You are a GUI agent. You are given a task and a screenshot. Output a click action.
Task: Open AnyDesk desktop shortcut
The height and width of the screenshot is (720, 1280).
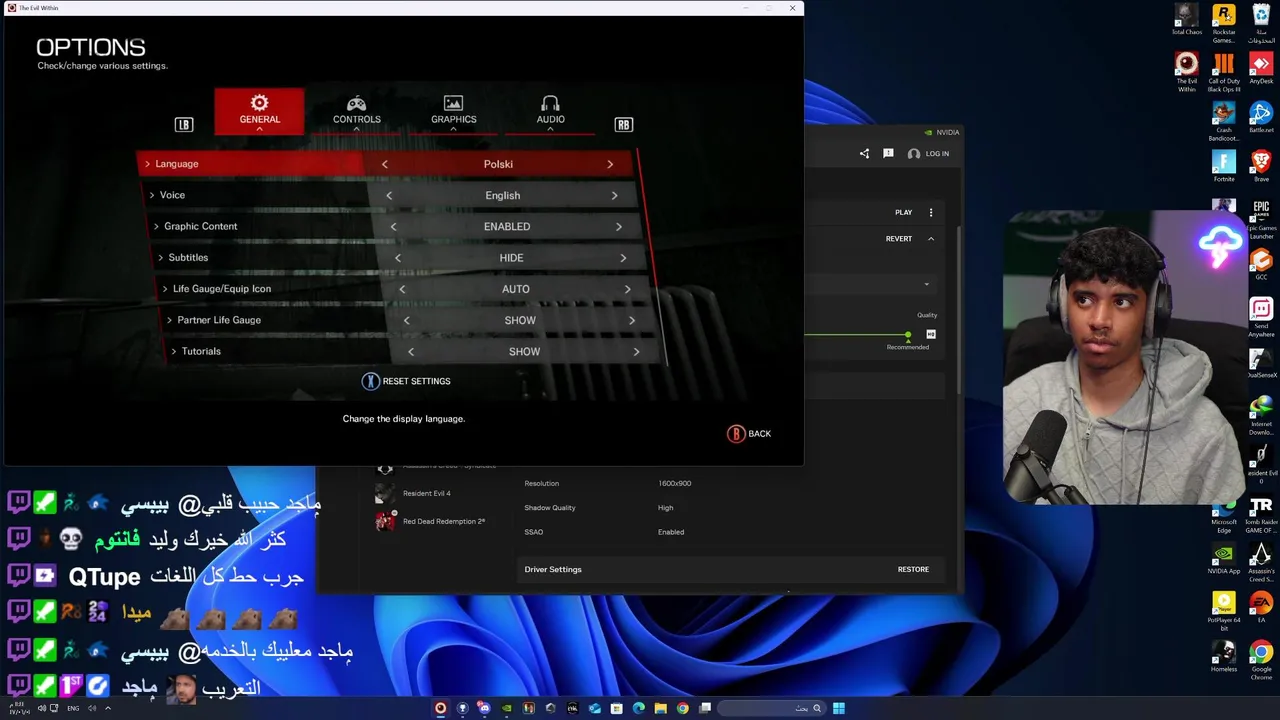pyautogui.click(x=1261, y=69)
